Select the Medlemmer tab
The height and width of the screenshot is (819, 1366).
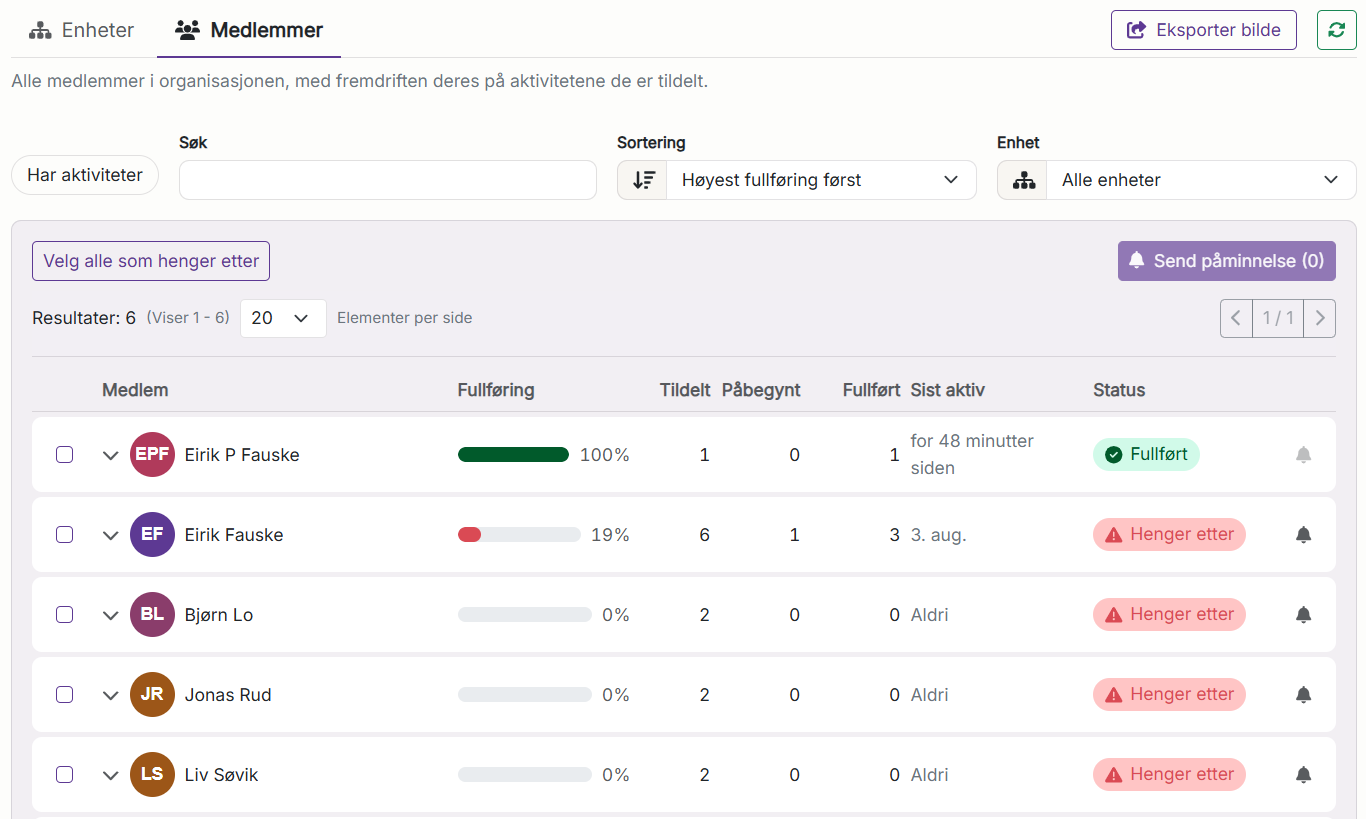[249, 30]
